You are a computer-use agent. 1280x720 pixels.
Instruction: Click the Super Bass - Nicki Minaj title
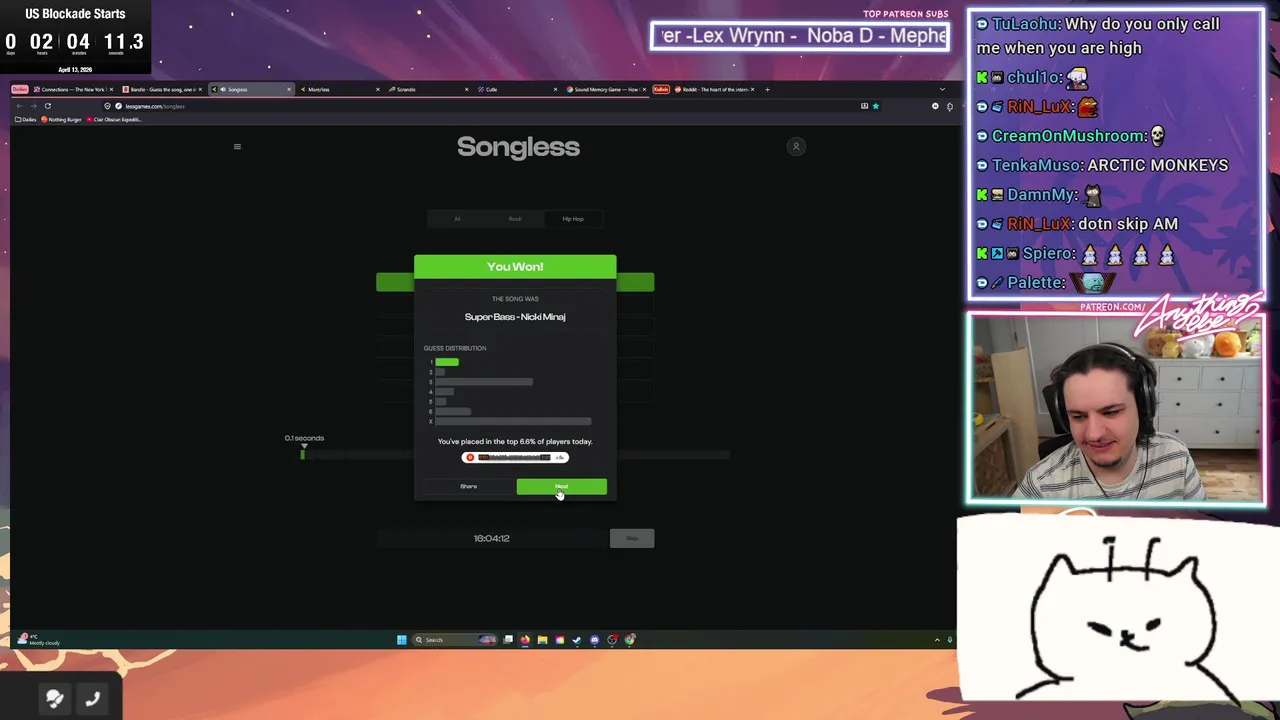click(515, 317)
